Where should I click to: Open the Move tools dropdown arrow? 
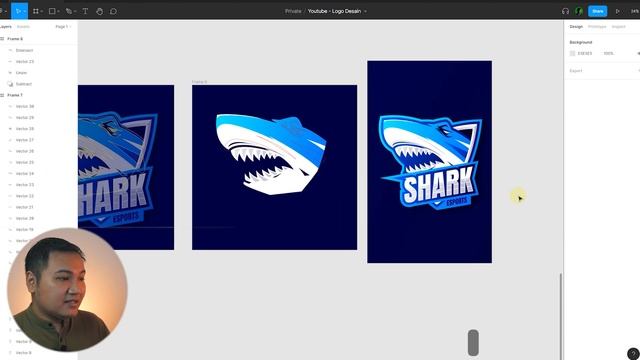pos(24,11)
